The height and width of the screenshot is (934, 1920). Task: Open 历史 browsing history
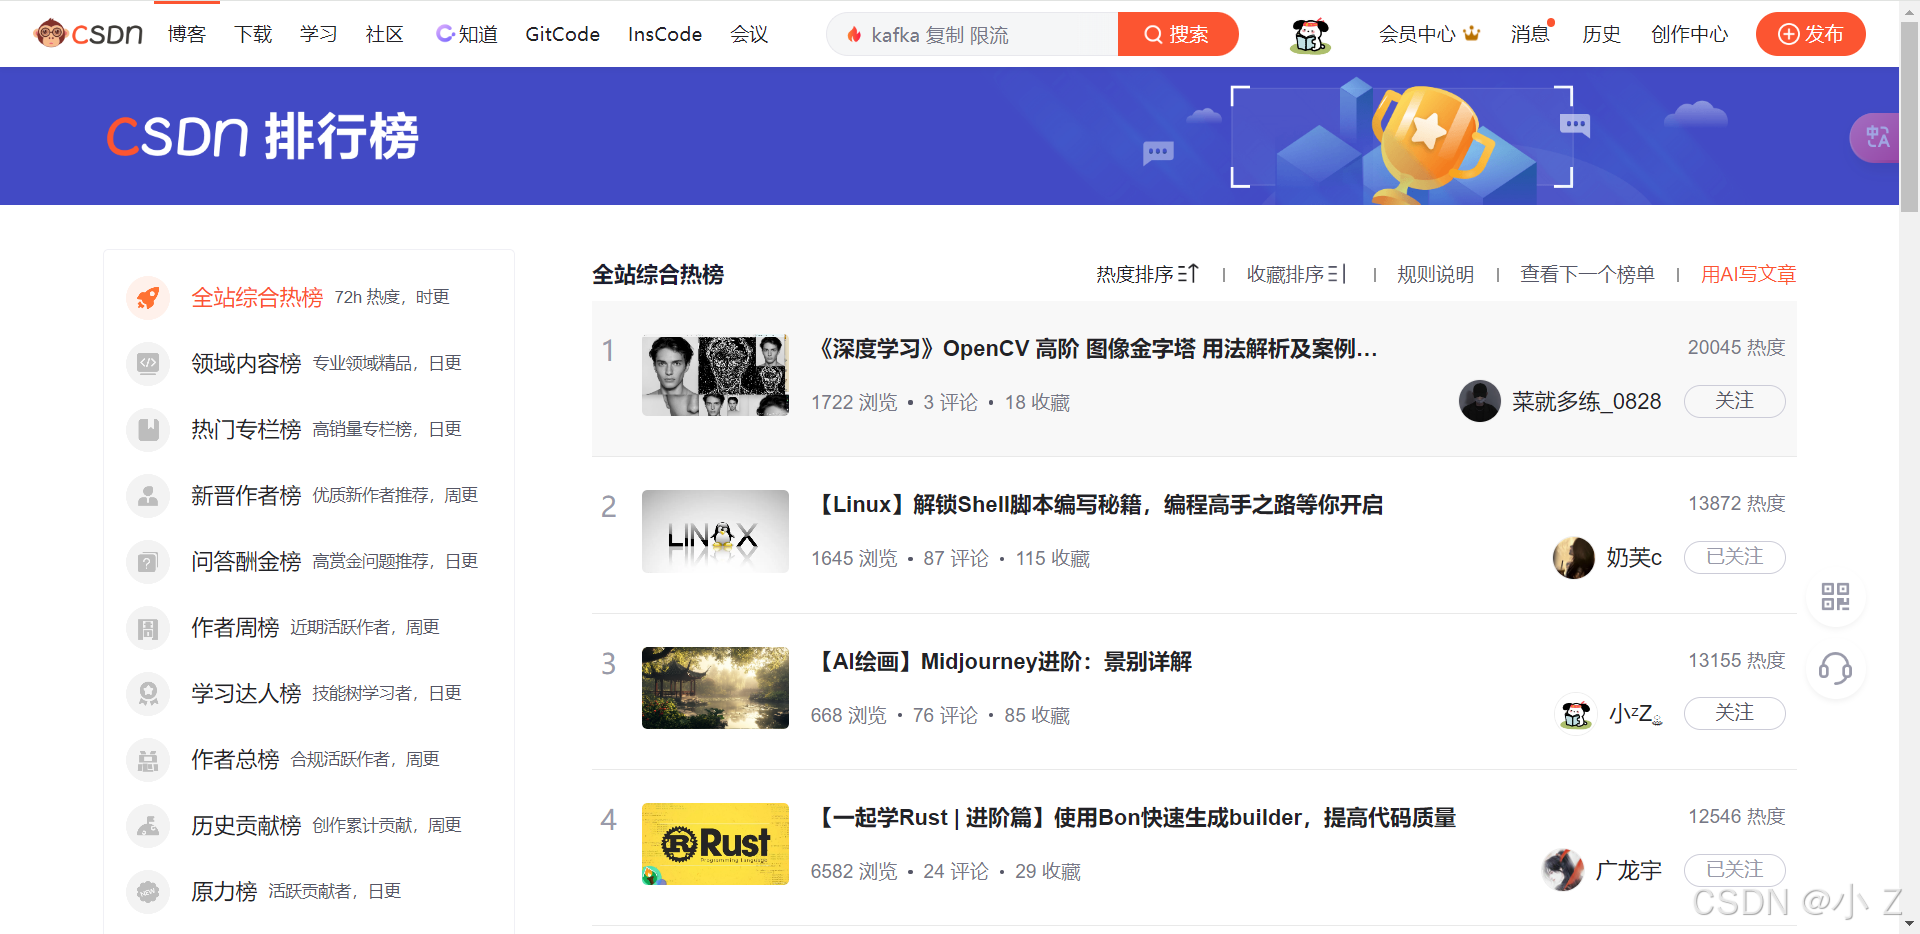(x=1601, y=34)
